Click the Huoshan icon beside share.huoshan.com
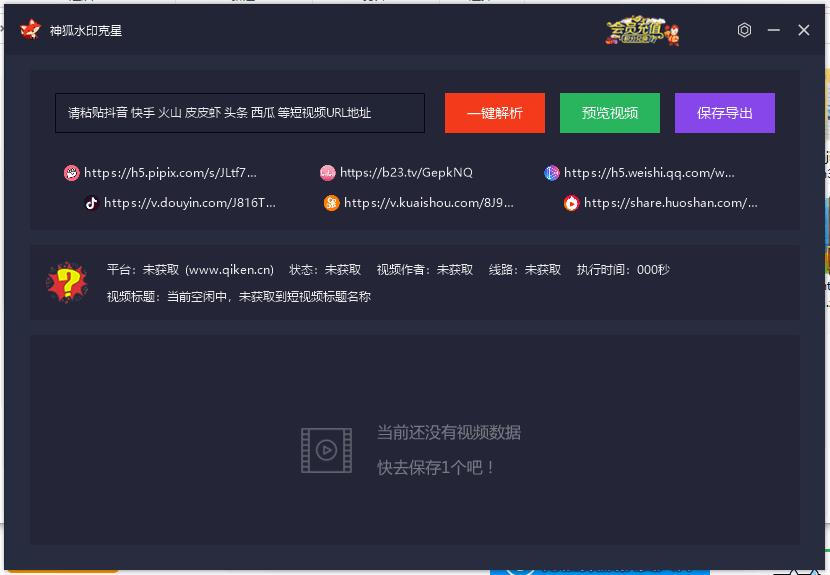The image size is (830, 575). tap(571, 203)
